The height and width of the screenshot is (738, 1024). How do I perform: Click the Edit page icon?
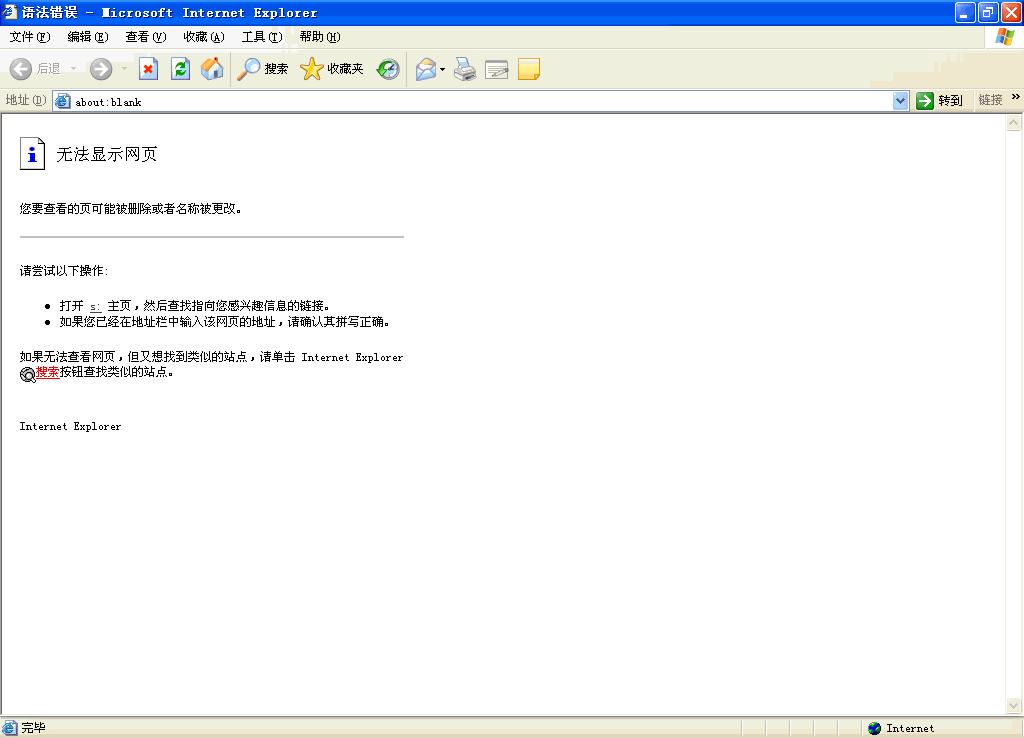[x=496, y=69]
